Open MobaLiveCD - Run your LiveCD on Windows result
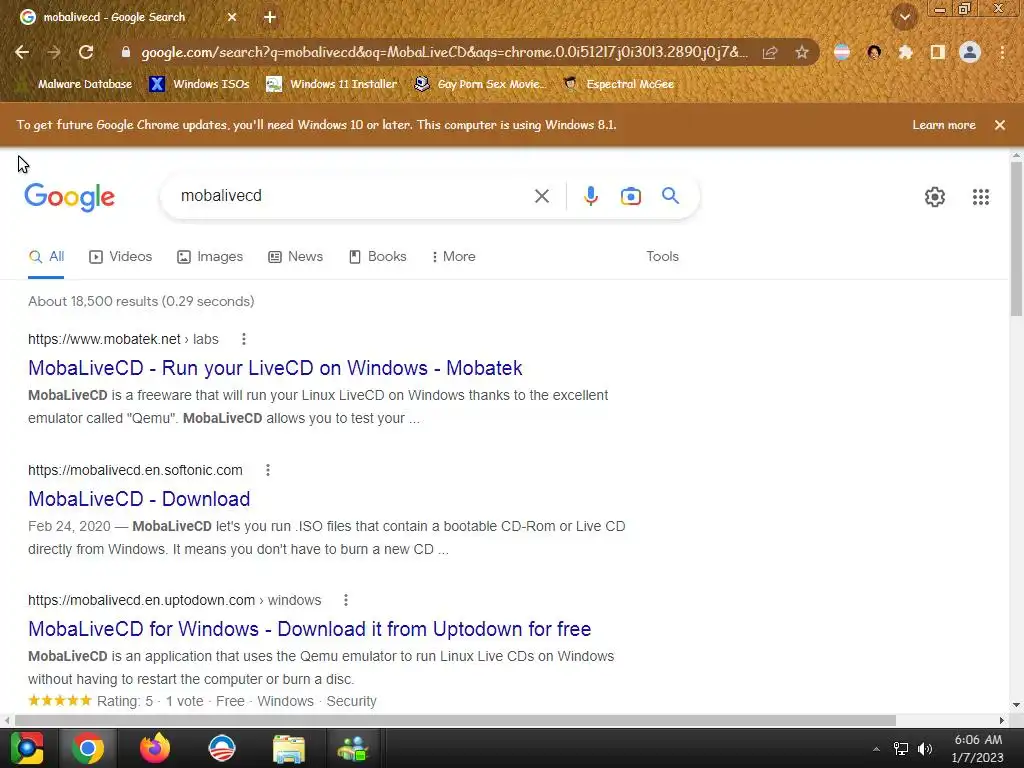The height and width of the screenshot is (768, 1024). [x=275, y=368]
